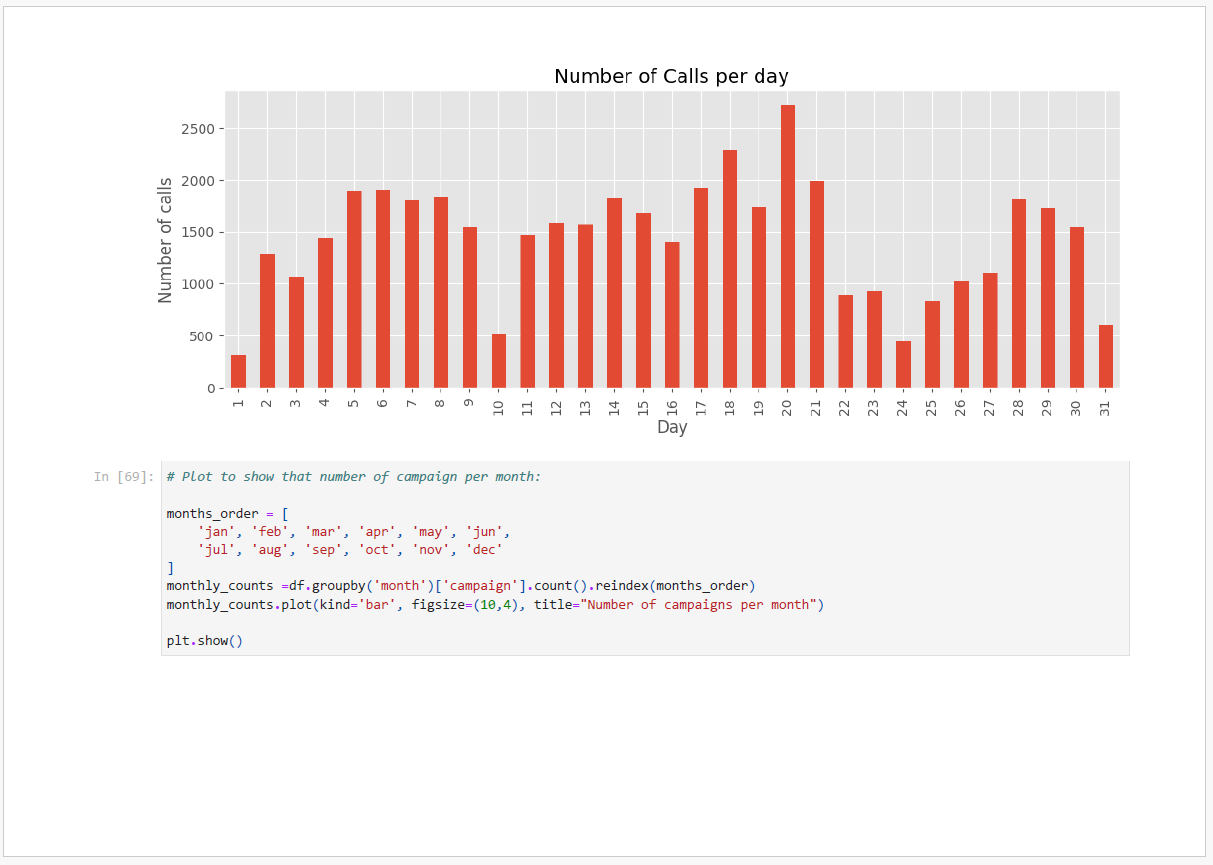
Task: Click the "Number of calls" y-axis label
Action: tap(166, 240)
